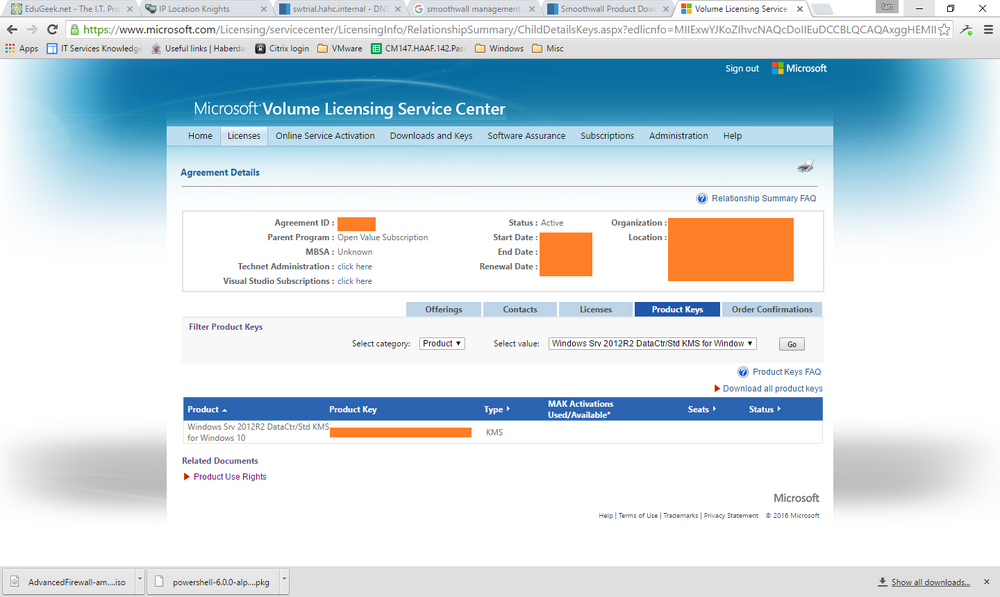Click Visual Studio Subscriptions click here link
Screen dimensions: 1000x597
(355, 281)
